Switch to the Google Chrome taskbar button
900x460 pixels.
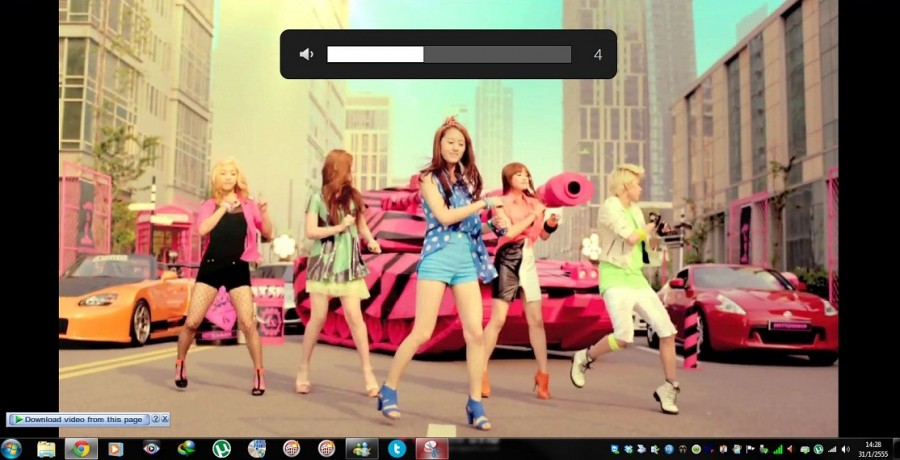point(81,449)
